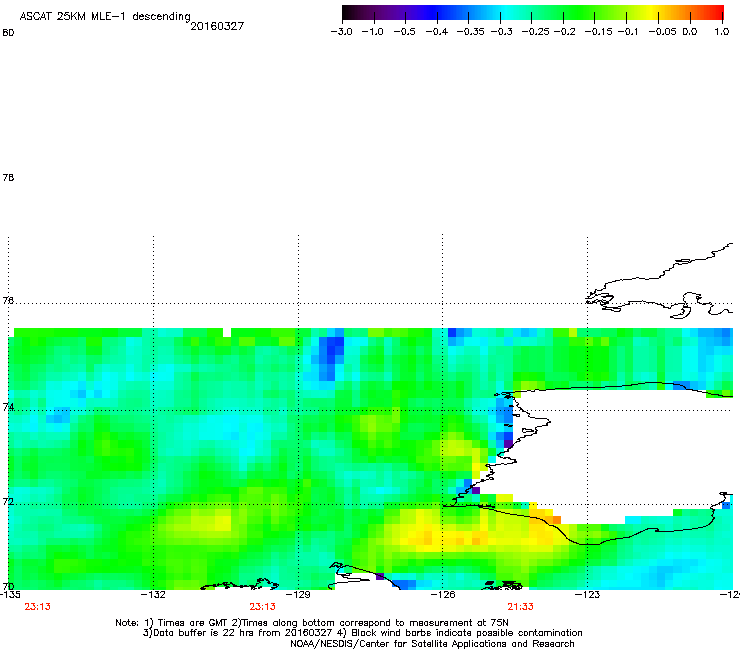Image resolution: width=740 pixels, height=650 pixels.
Task: Click the -0.2 color scale label
Action: [x=565, y=32]
